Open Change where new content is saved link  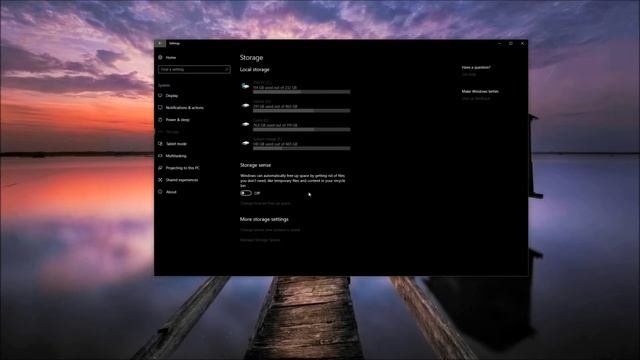270,230
